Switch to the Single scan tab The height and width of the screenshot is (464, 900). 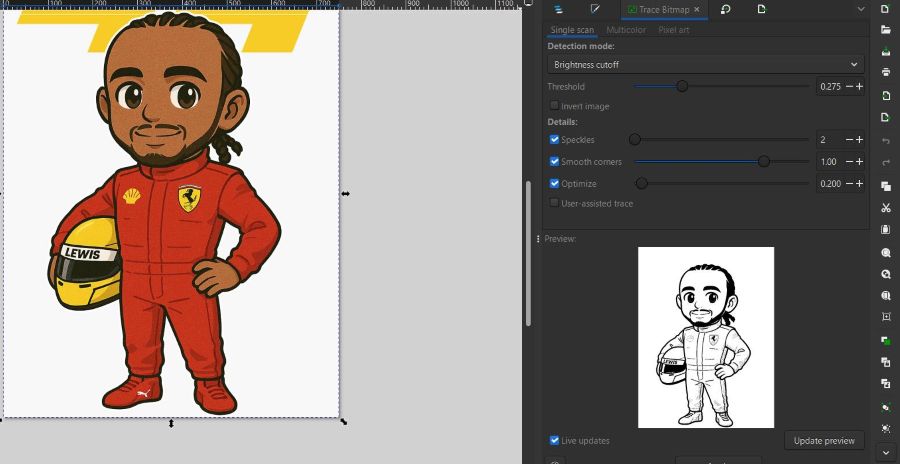pyautogui.click(x=572, y=30)
